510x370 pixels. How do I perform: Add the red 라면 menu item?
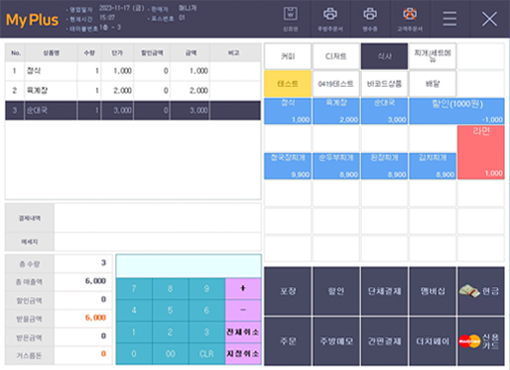[481, 152]
